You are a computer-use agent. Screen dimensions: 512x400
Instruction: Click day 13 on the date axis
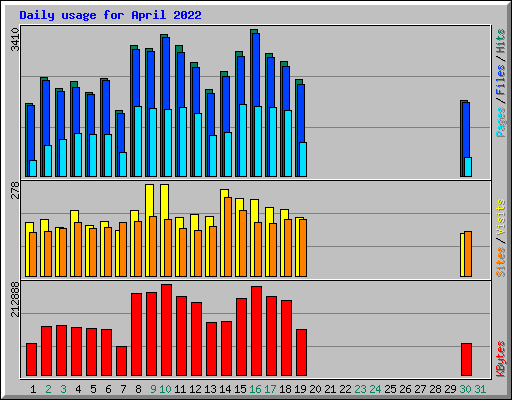click(x=210, y=389)
